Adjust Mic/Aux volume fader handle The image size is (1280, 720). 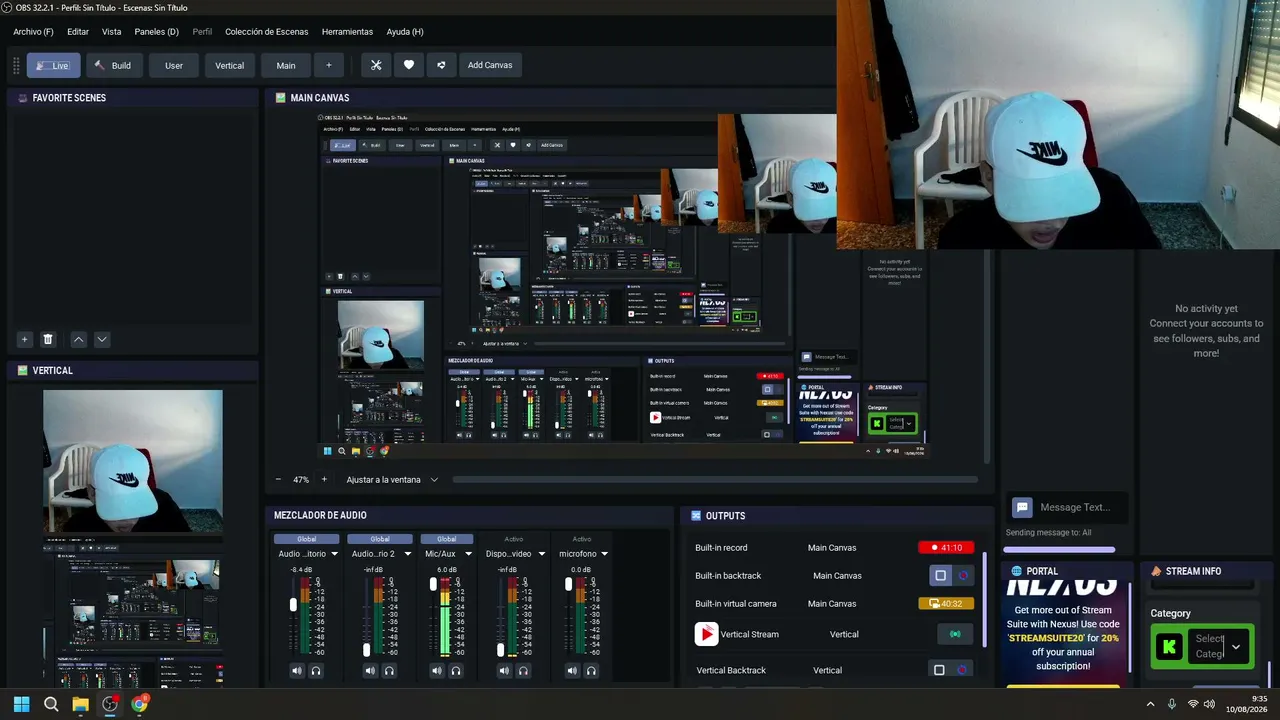point(433,584)
